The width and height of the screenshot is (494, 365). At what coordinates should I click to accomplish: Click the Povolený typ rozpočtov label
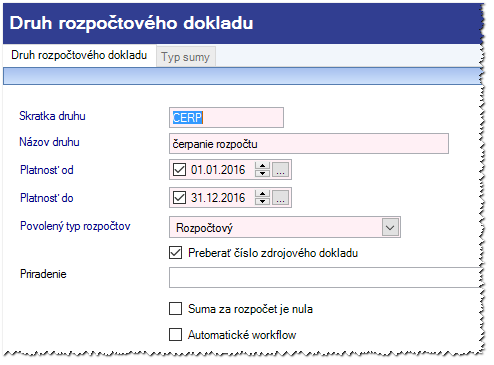coord(75,226)
